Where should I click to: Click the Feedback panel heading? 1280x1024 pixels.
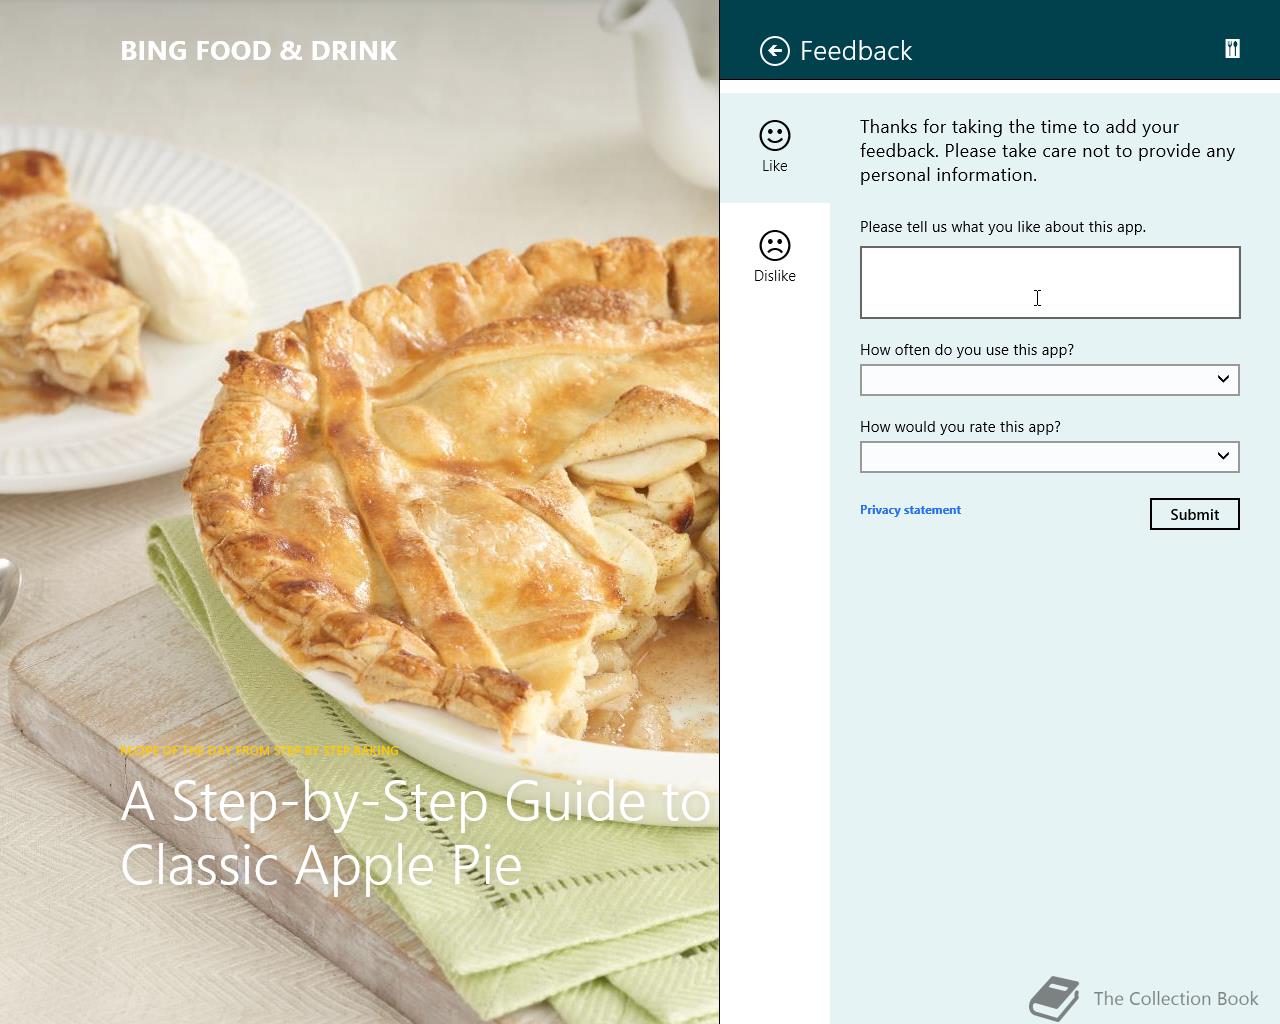856,51
